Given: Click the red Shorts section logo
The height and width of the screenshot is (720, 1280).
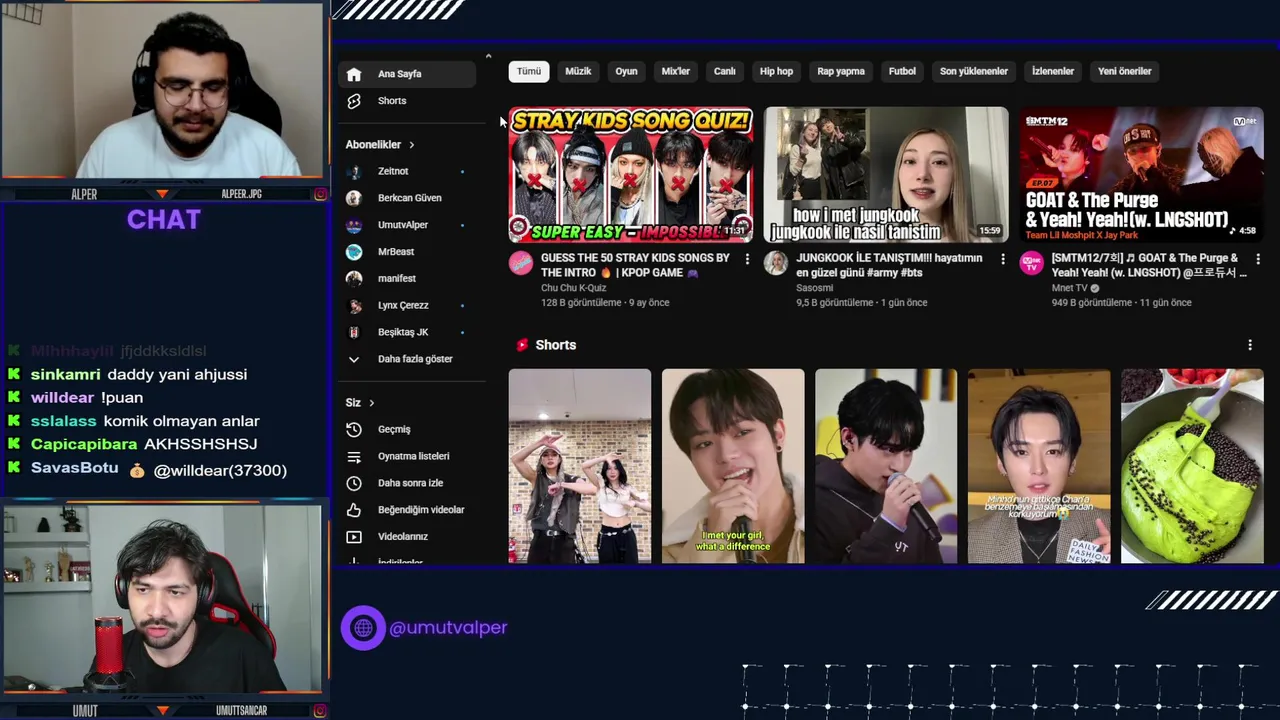Looking at the screenshot, I should click(521, 345).
